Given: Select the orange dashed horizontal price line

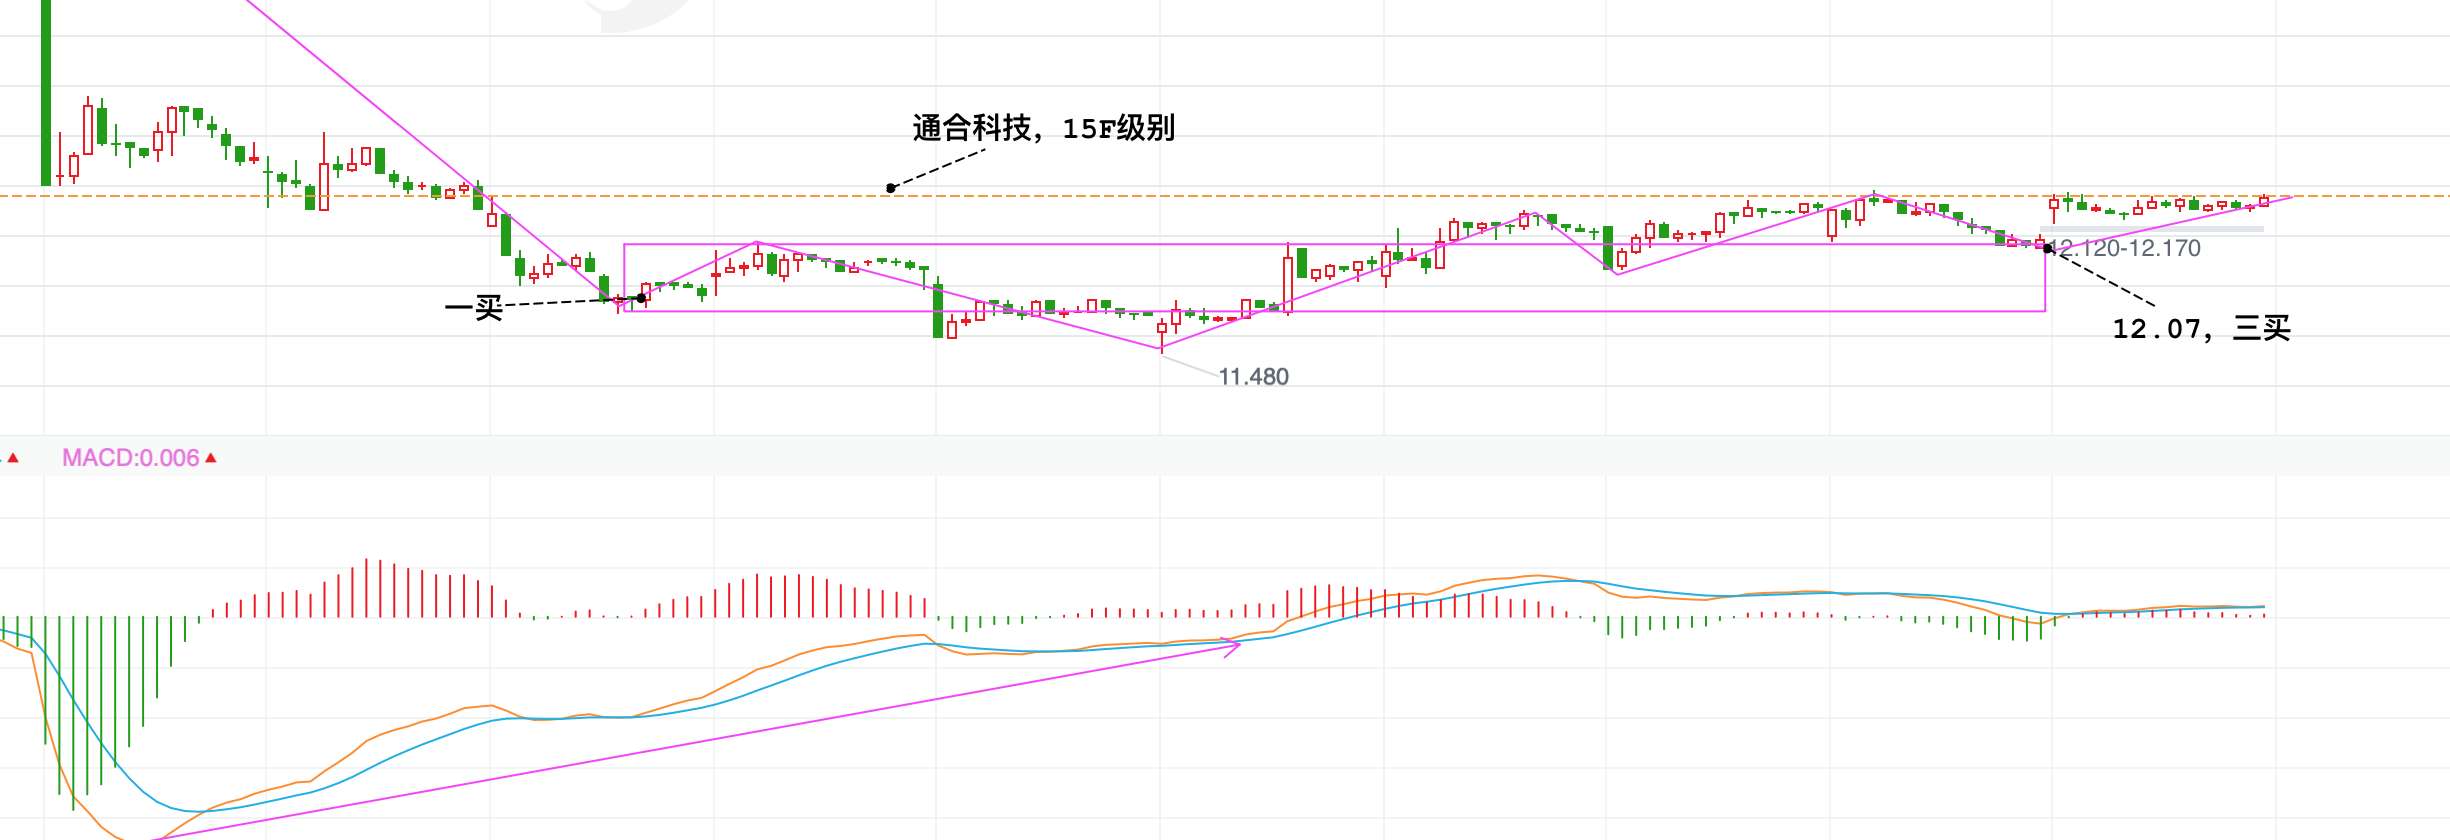Looking at the screenshot, I should [1225, 196].
